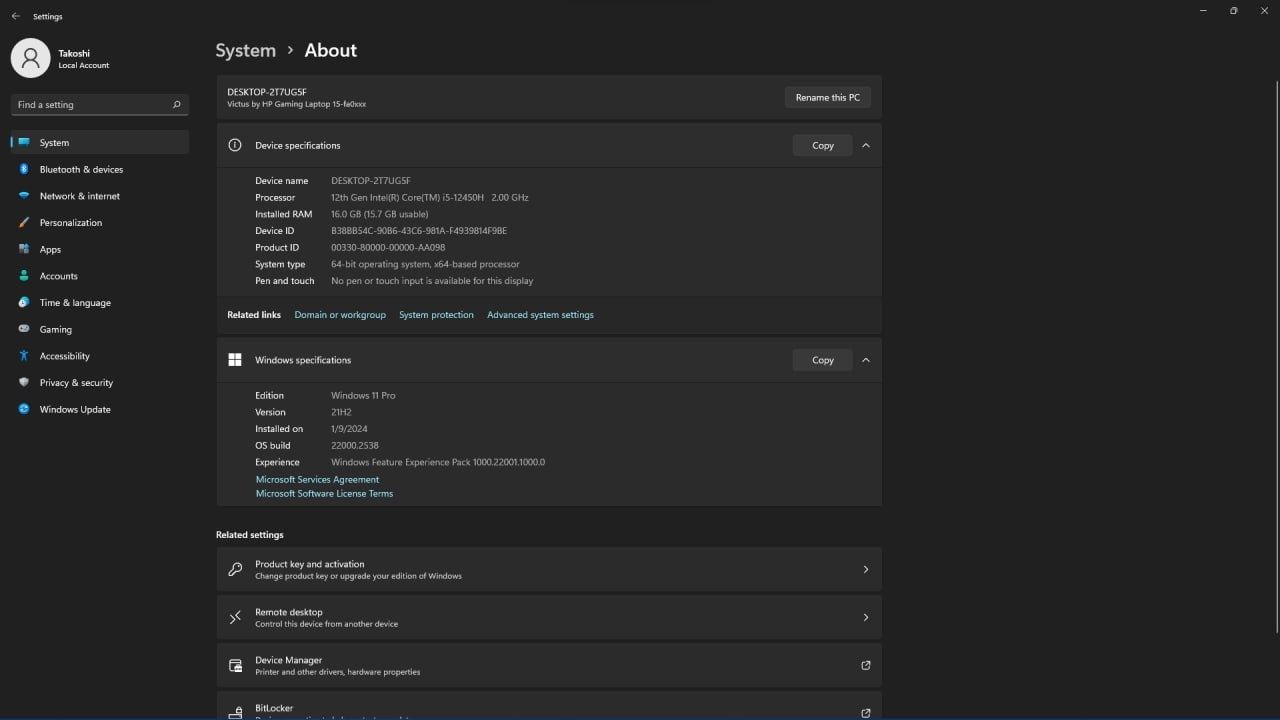
Task: Collapse the Windows specifications section
Action: point(866,360)
